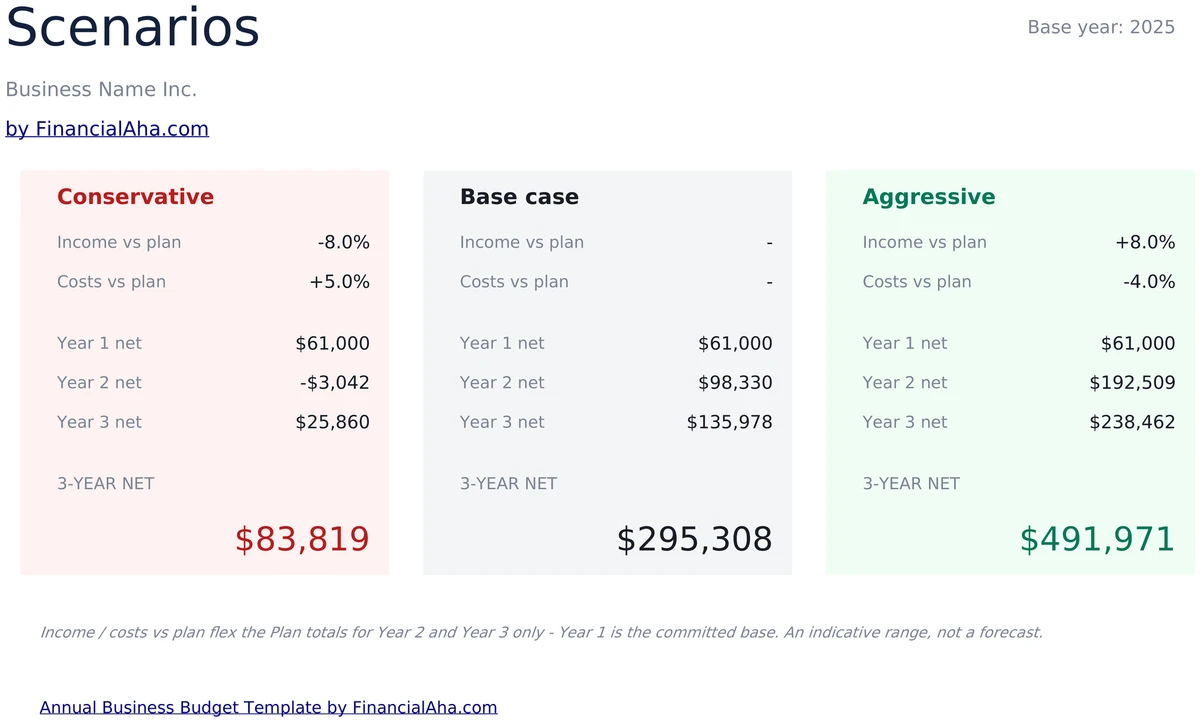Select the Aggressive scenario heading
The width and height of the screenshot is (1200, 722).
(929, 198)
